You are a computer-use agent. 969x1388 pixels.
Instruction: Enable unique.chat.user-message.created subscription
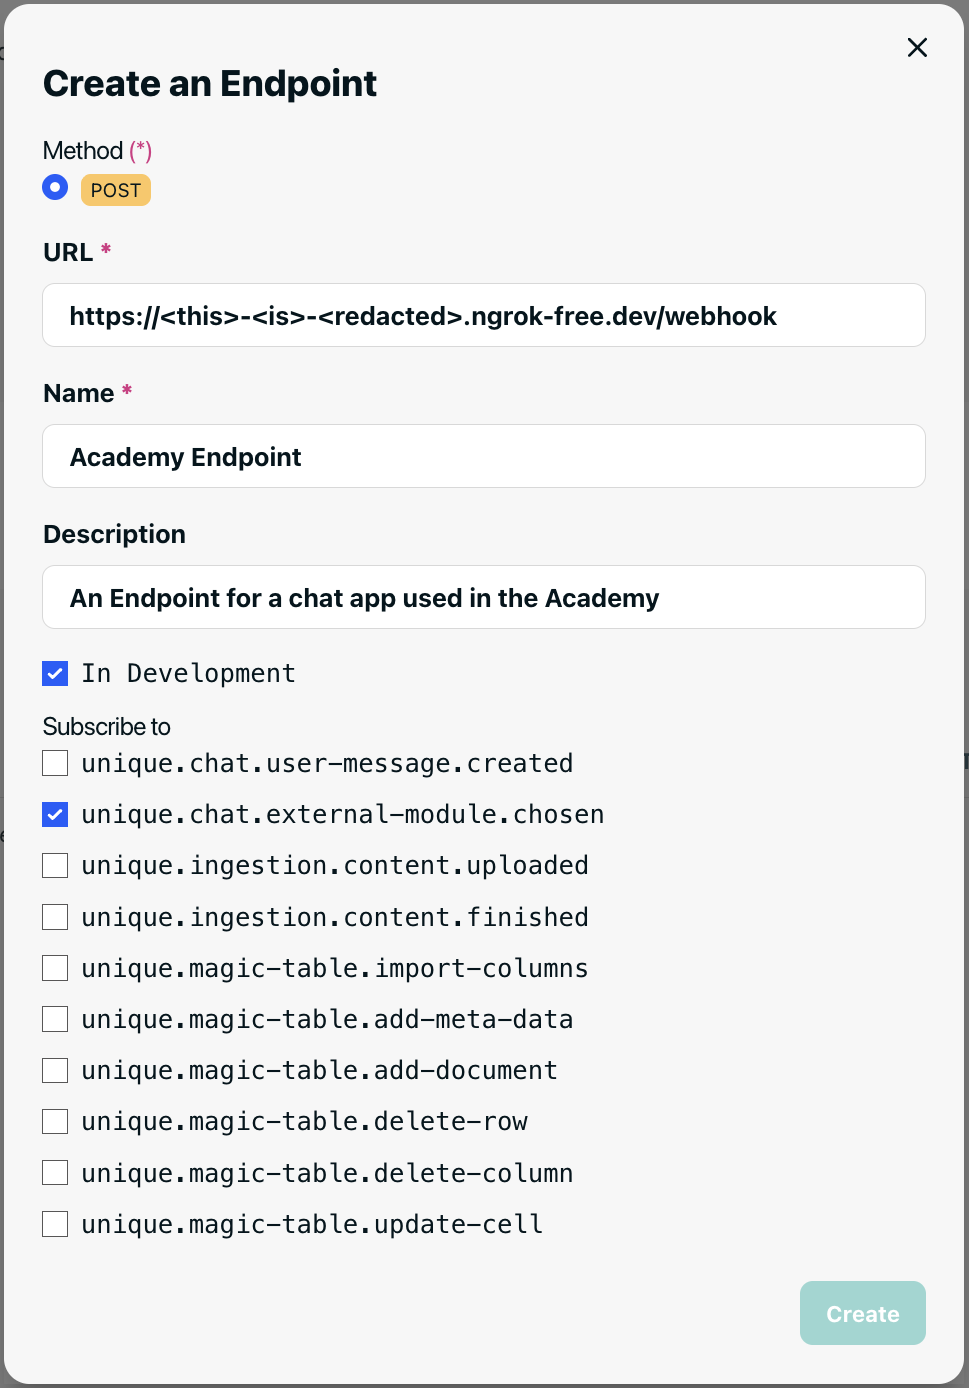point(55,764)
